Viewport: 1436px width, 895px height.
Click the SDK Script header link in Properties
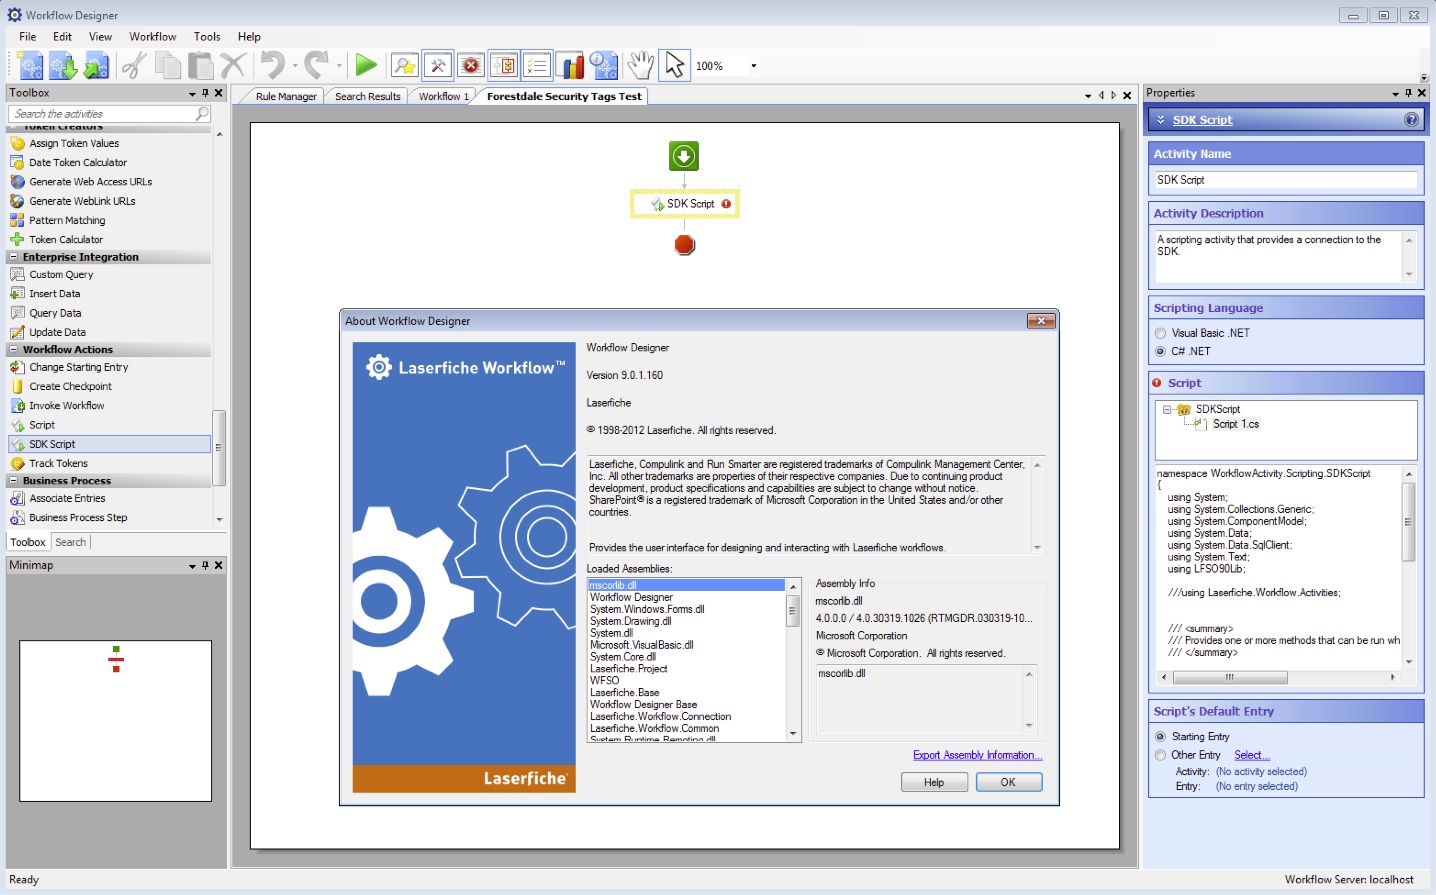click(1202, 120)
